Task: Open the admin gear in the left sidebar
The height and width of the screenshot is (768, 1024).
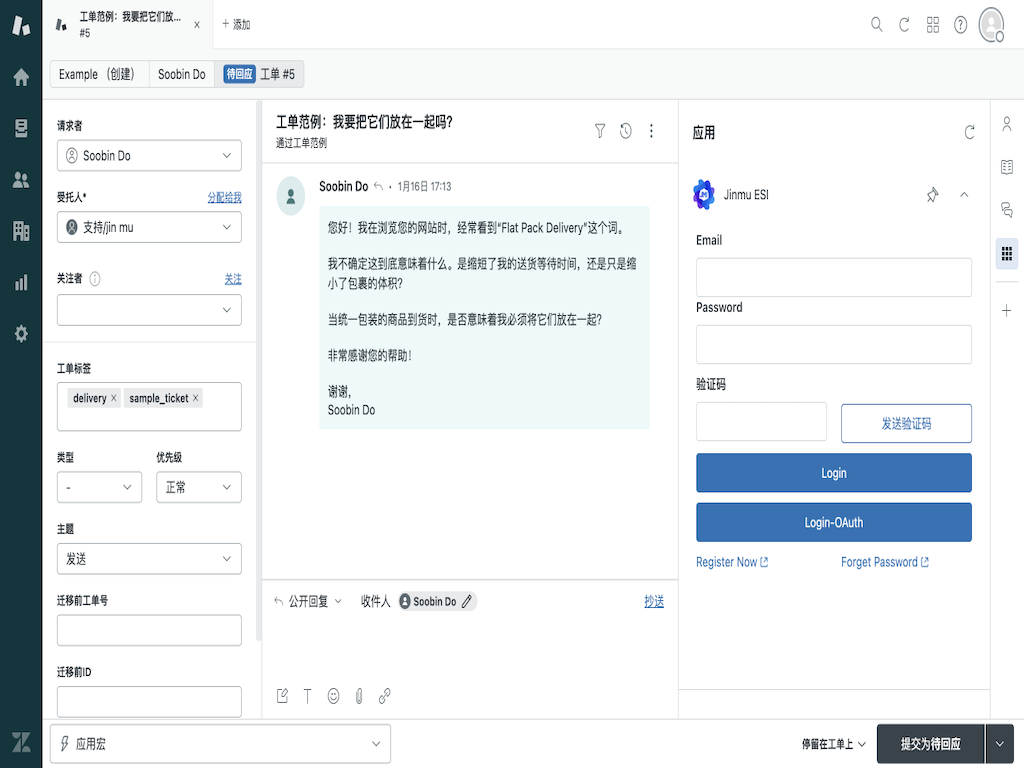Action: point(21,334)
